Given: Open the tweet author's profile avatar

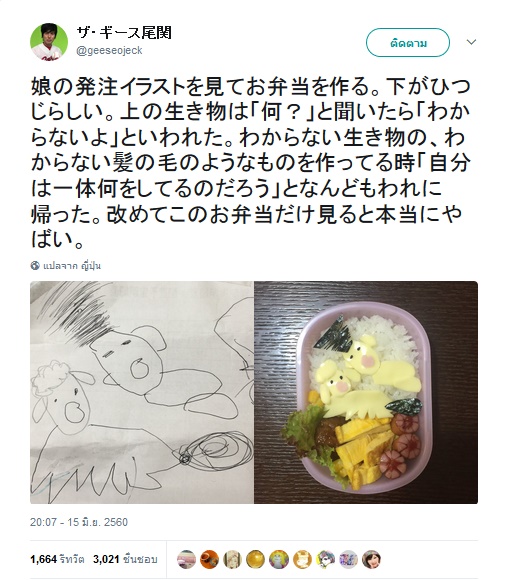Looking at the screenshot, I should [49, 41].
